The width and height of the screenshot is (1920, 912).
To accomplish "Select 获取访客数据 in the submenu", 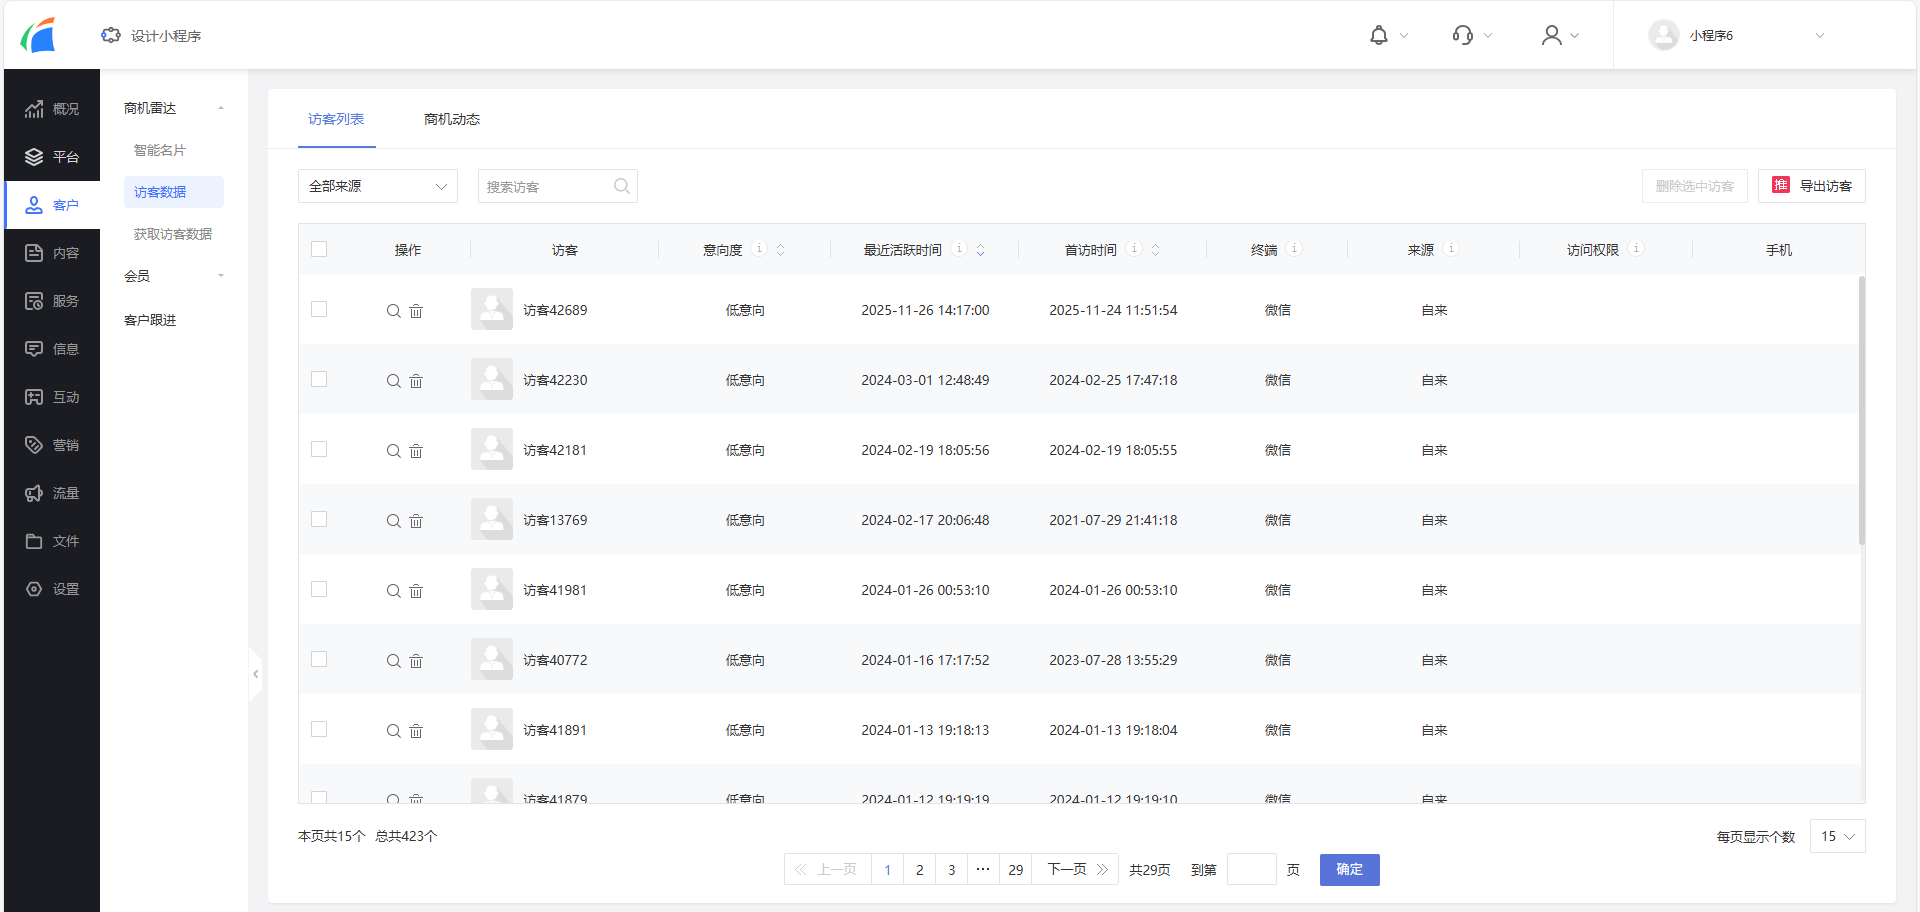I will point(173,234).
